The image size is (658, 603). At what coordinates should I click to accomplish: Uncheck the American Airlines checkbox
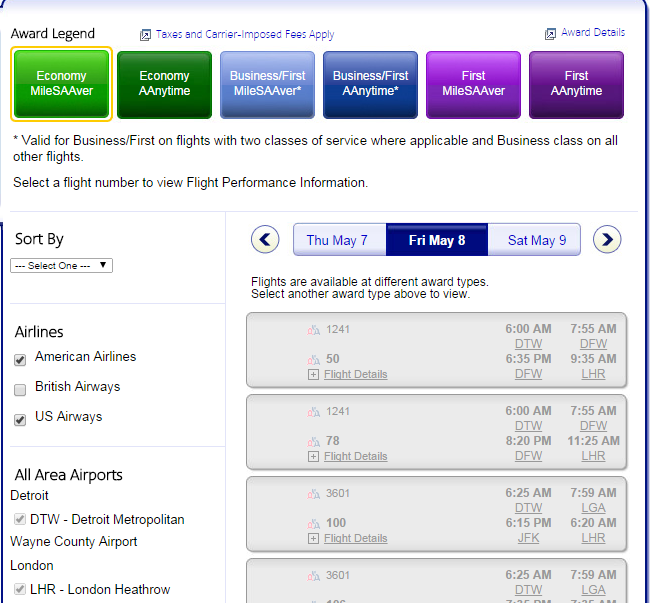[x=20, y=360]
